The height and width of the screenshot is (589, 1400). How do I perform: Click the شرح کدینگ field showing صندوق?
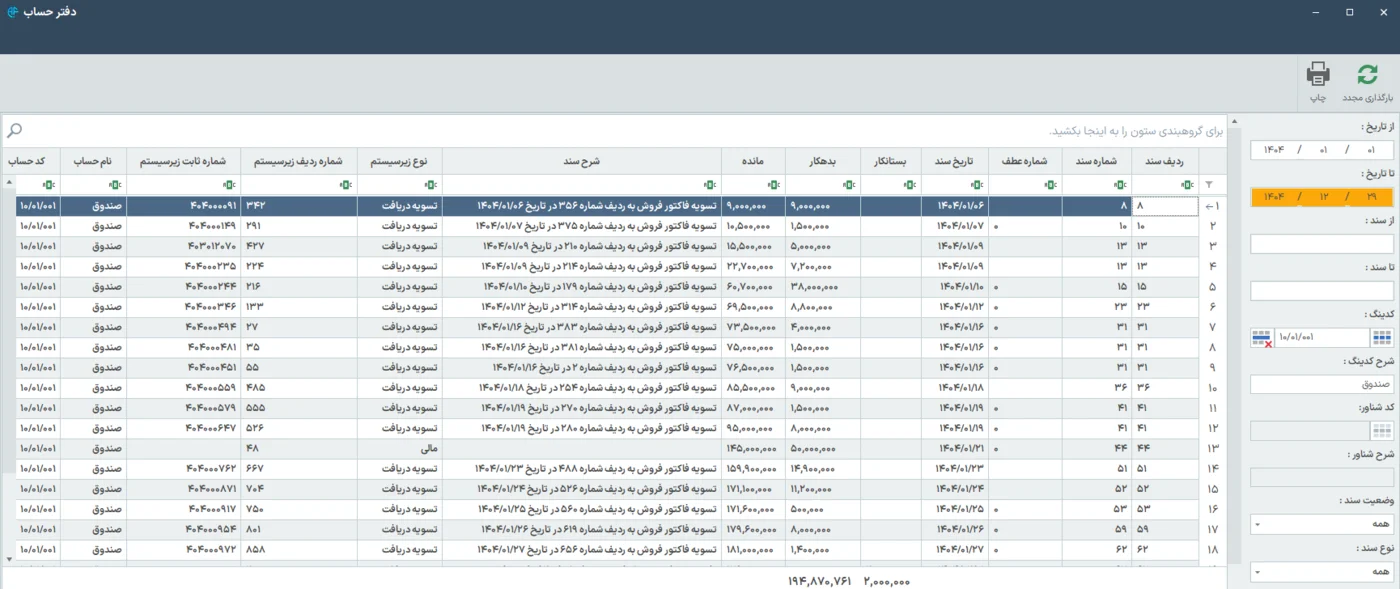pyautogui.click(x=1322, y=384)
